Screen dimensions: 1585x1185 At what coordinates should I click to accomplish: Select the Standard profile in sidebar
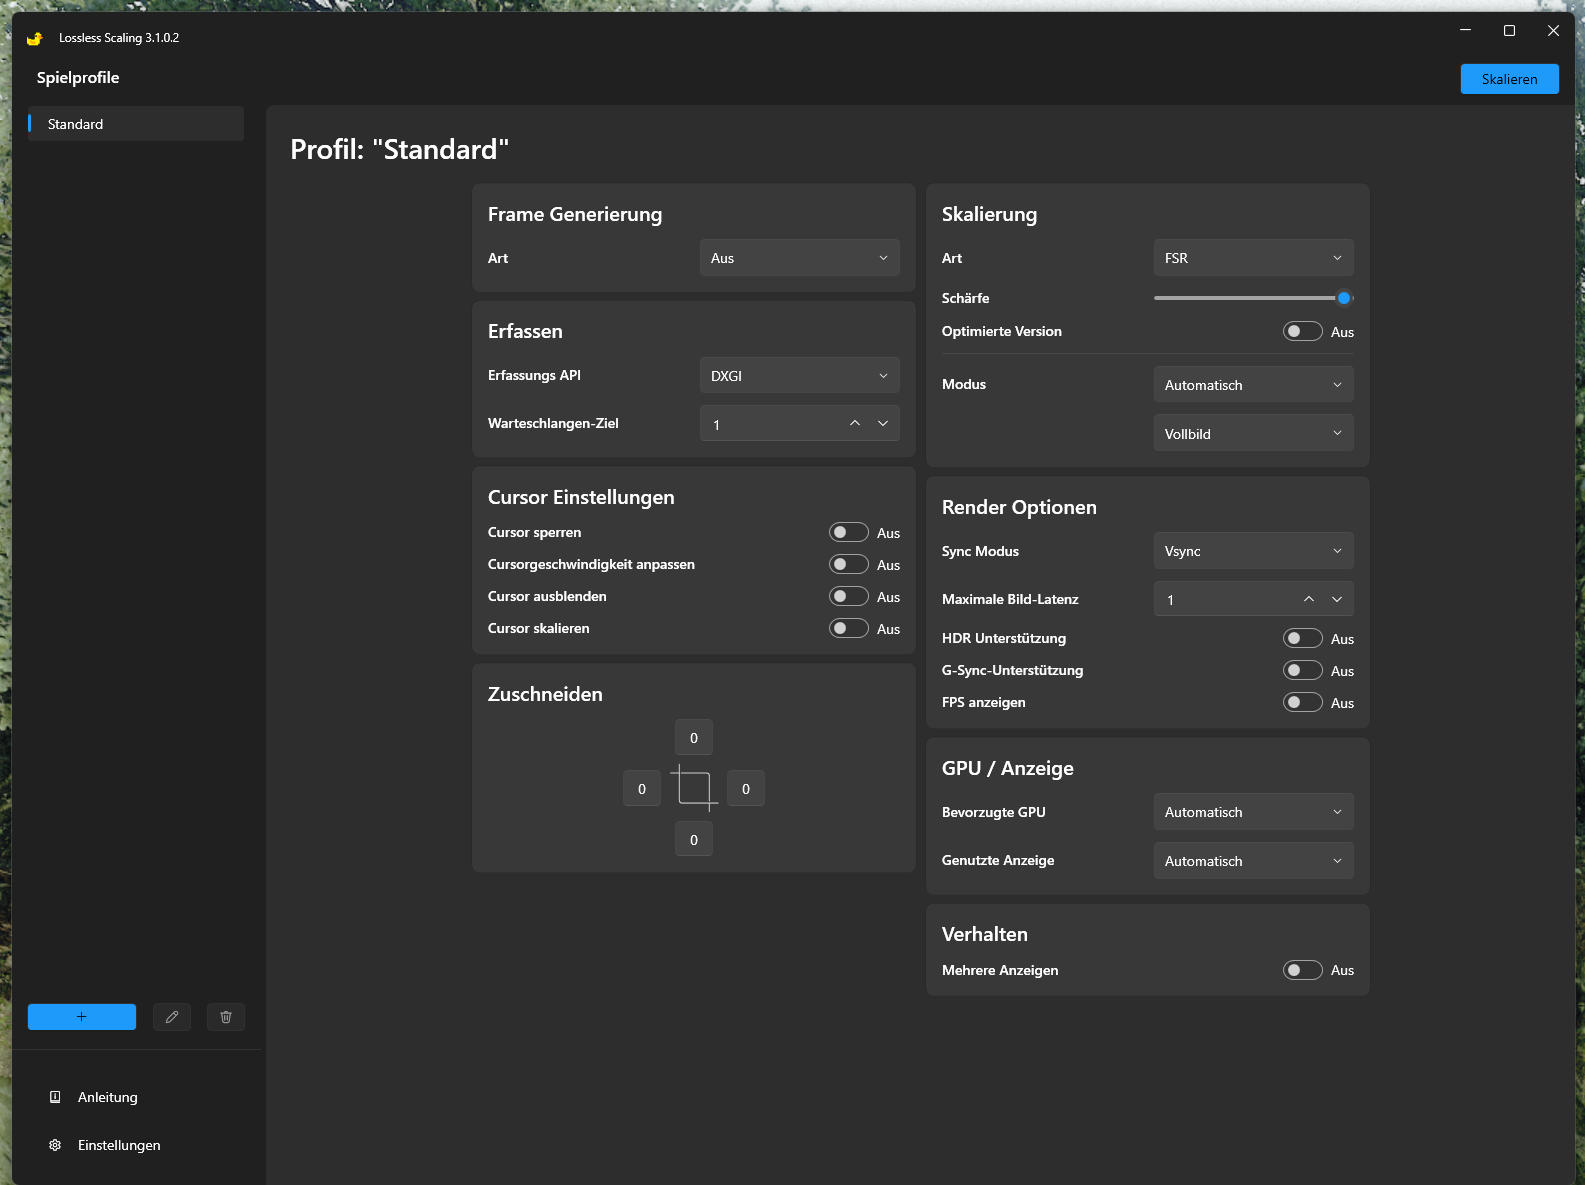click(136, 124)
